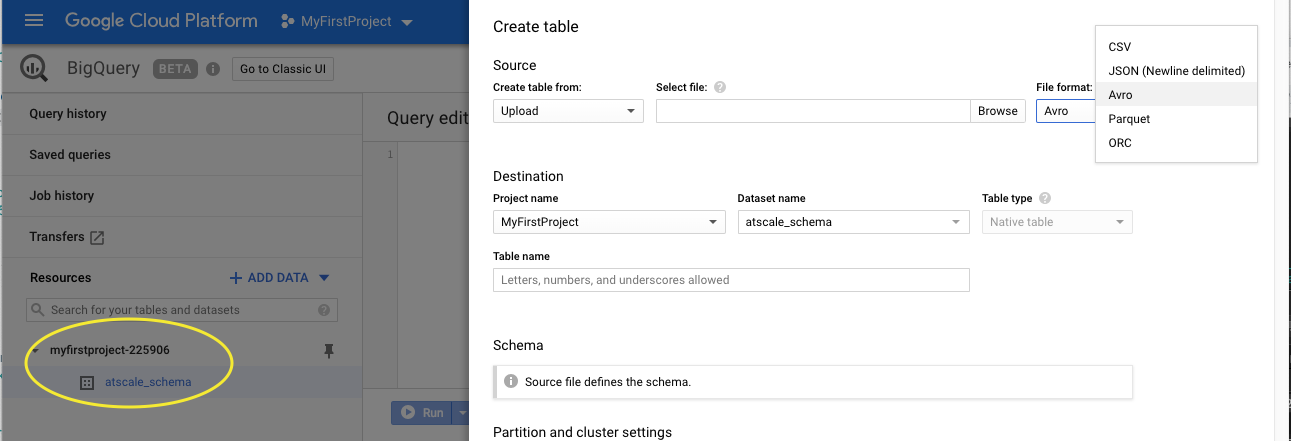
Task: Open the hamburger navigation menu
Action: [x=34, y=21]
